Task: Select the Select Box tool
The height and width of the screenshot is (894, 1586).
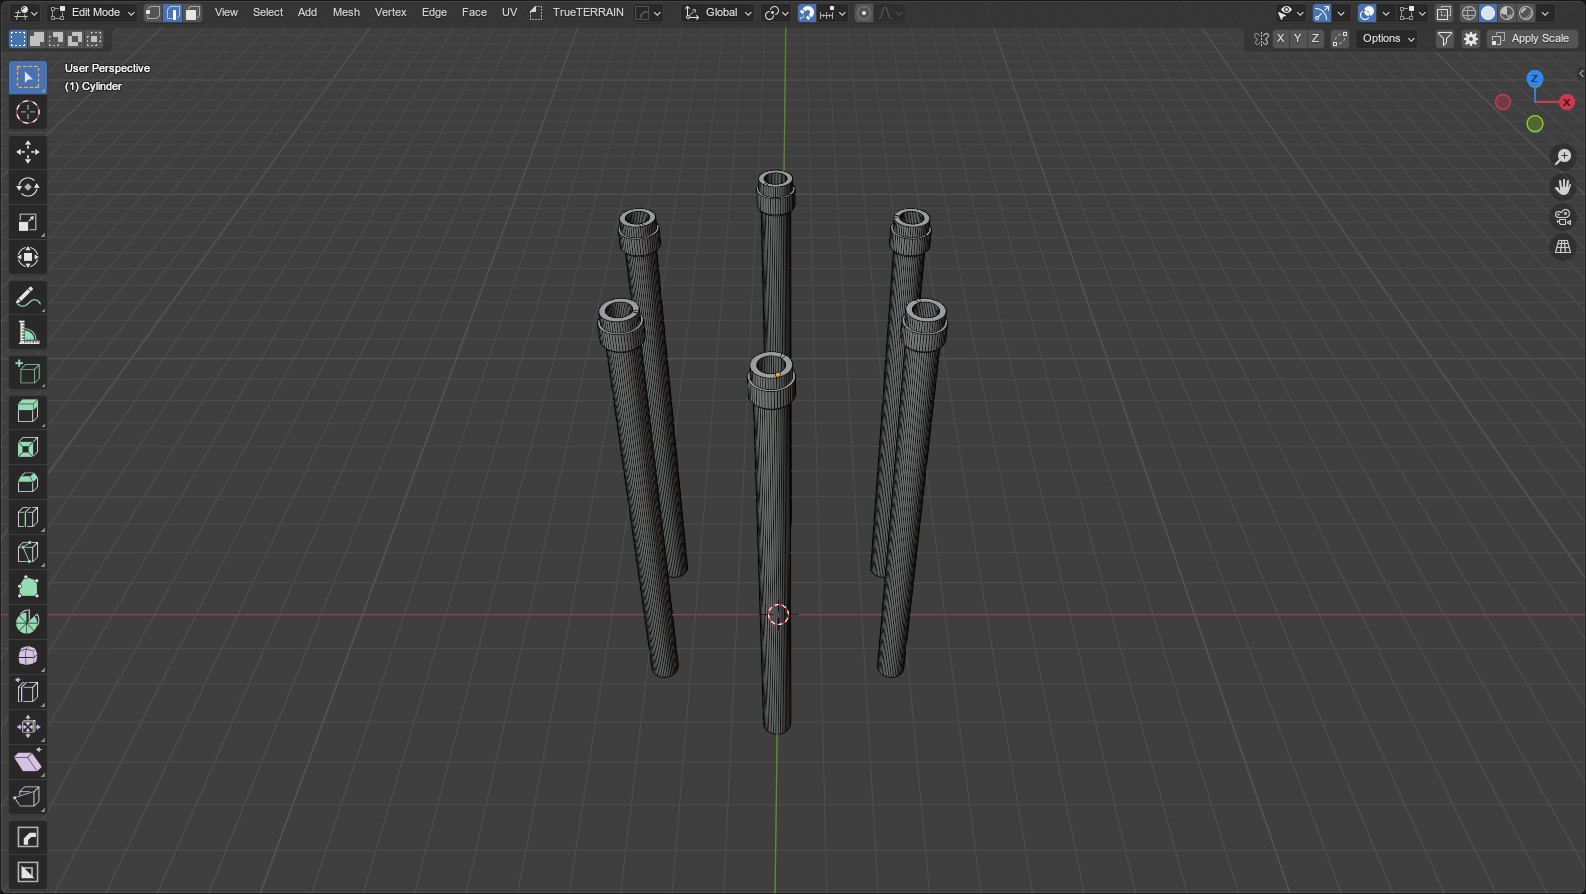Action: pyautogui.click(x=28, y=77)
